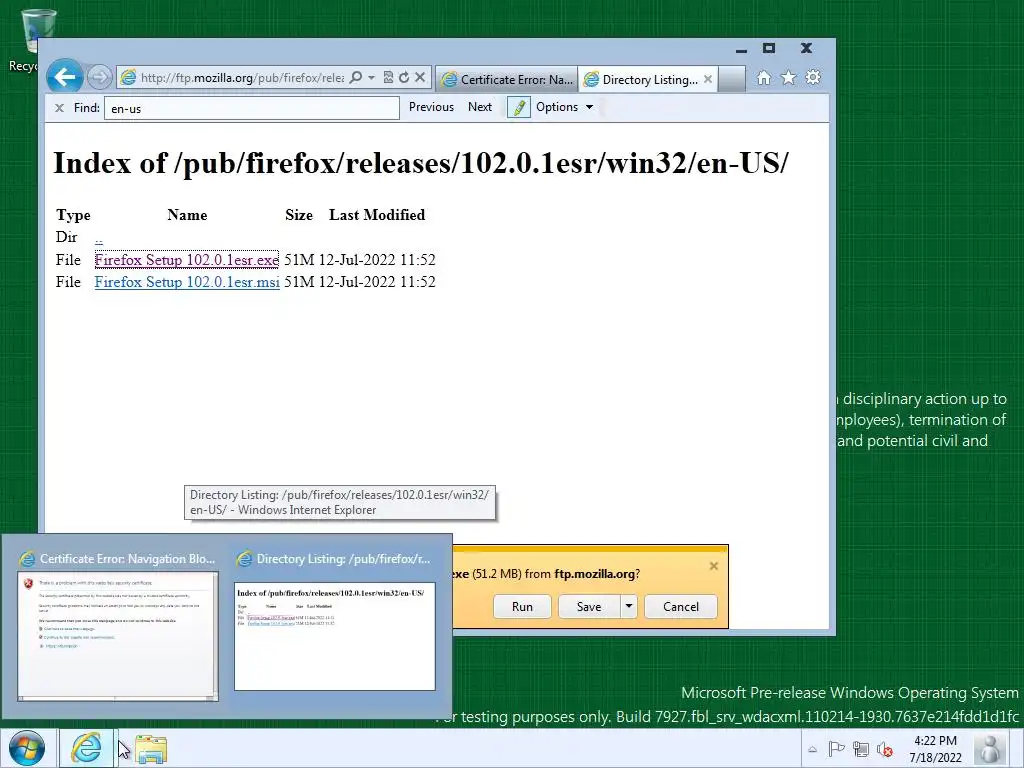Screen dimensions: 1024x768
Task: Select the Directory Listing tab
Action: pyautogui.click(x=641, y=80)
